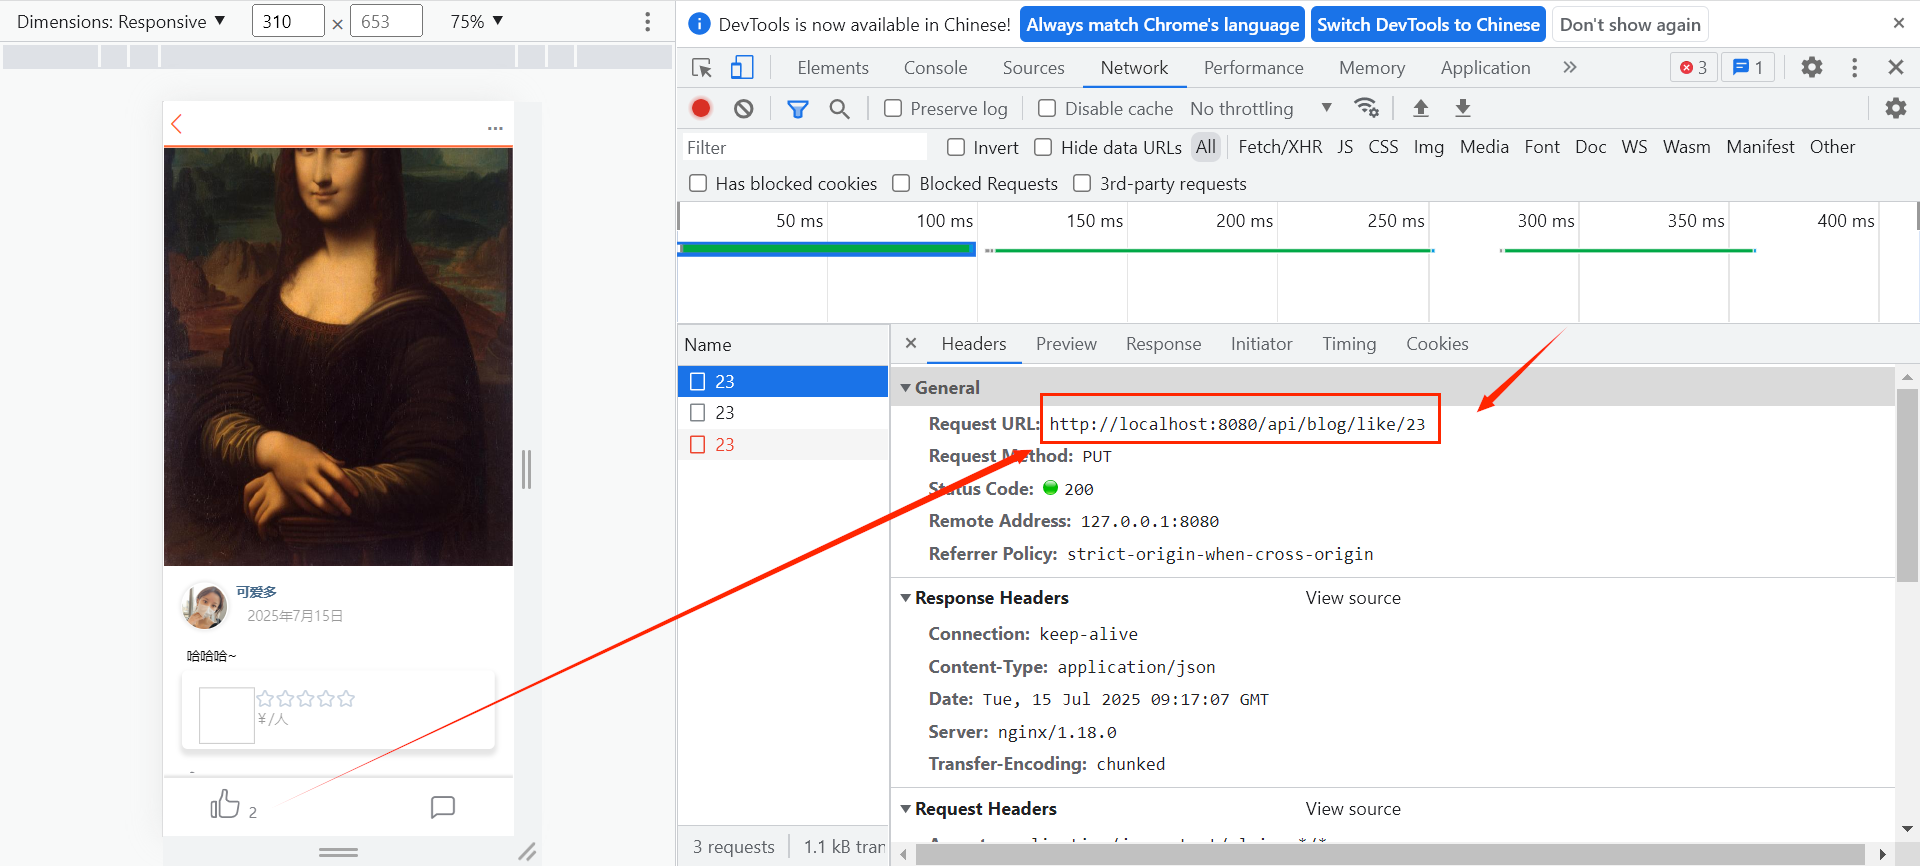The height and width of the screenshot is (866, 1920).
Task: Open the Response tab of the request
Action: tap(1163, 343)
